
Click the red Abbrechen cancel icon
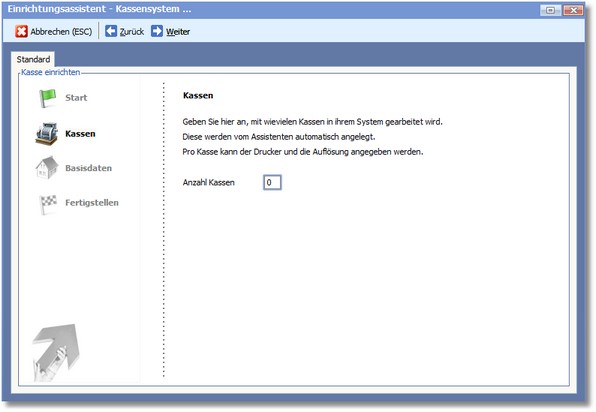pos(21,32)
